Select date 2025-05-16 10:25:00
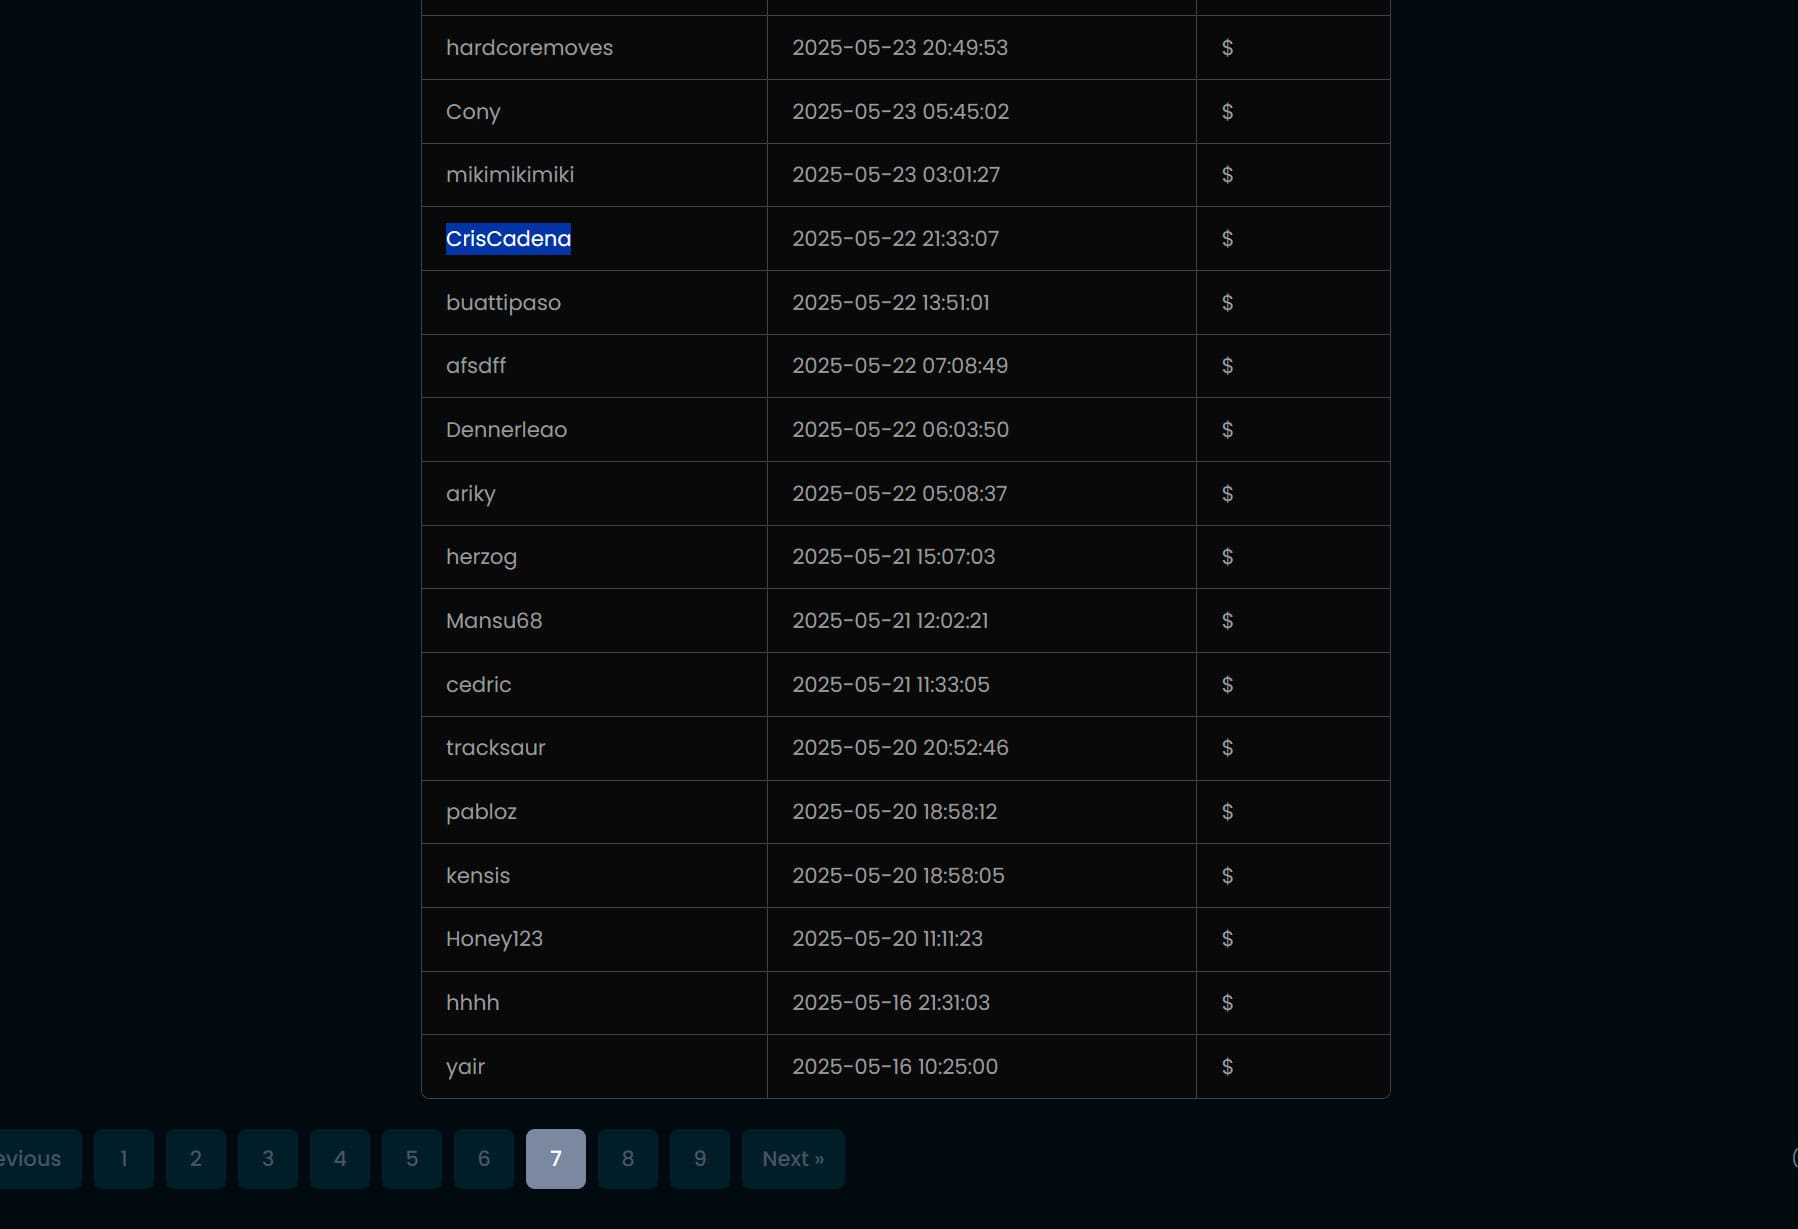This screenshot has width=1798, height=1229. (895, 1067)
